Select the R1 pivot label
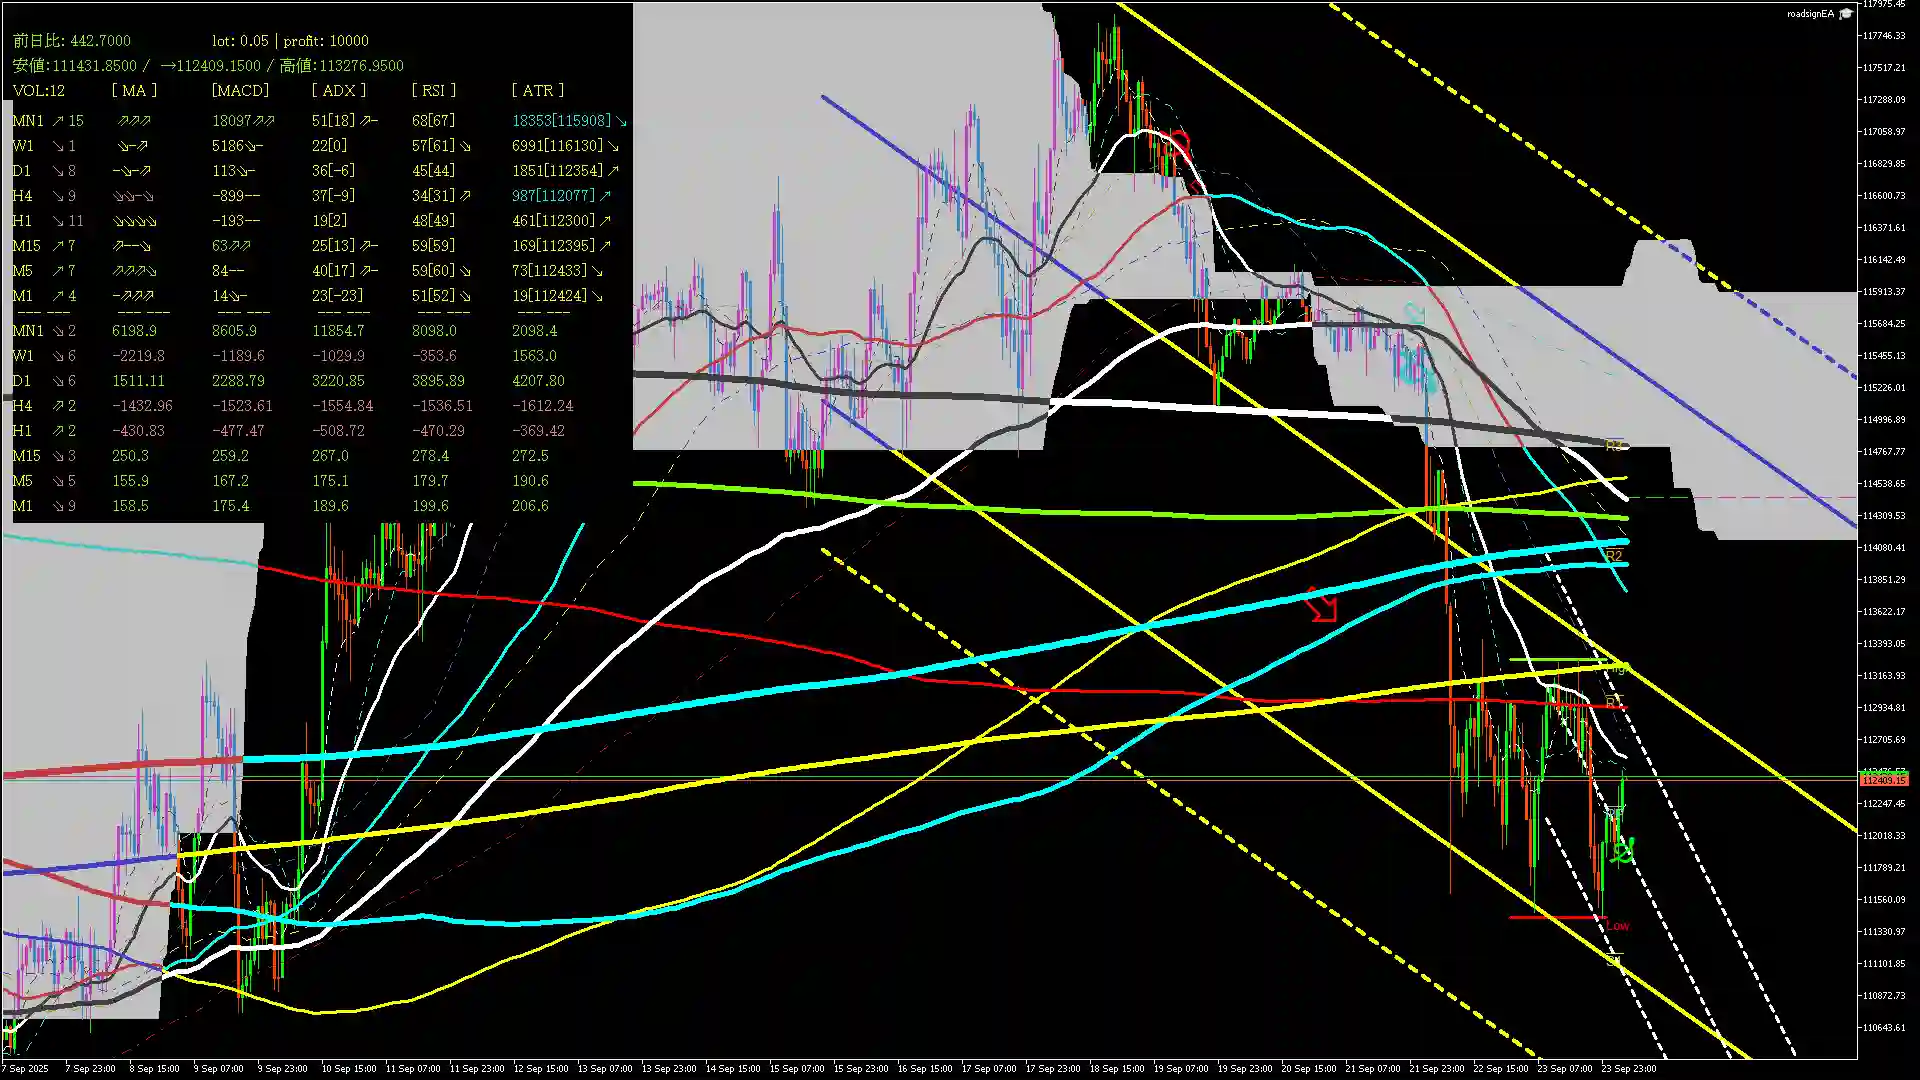 pyautogui.click(x=1614, y=700)
